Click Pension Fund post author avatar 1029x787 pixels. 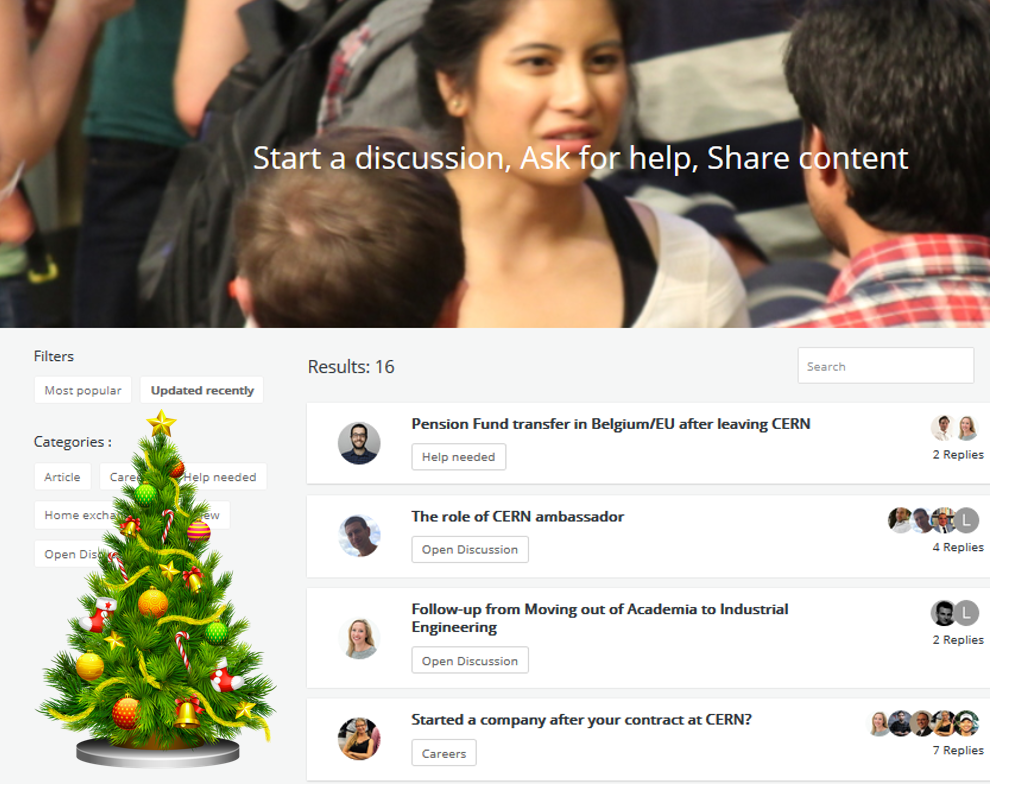pyautogui.click(x=359, y=444)
